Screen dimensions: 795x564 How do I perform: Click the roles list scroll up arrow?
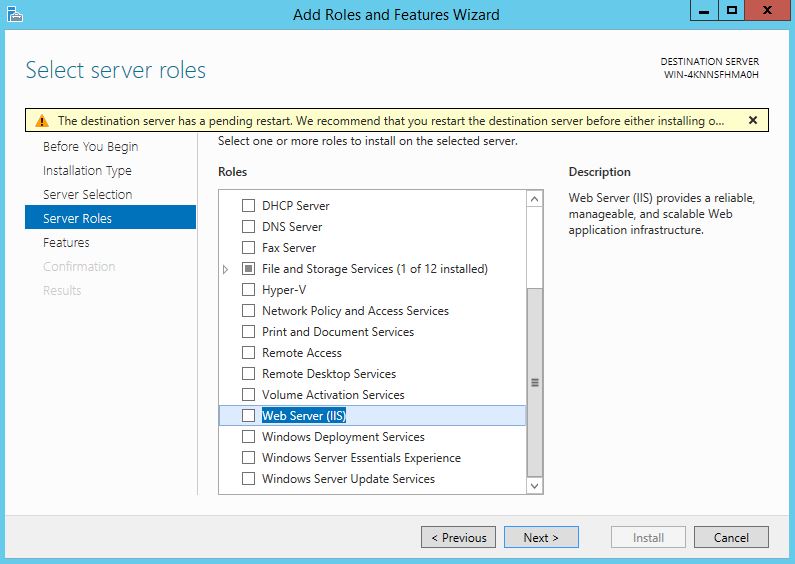point(534,199)
